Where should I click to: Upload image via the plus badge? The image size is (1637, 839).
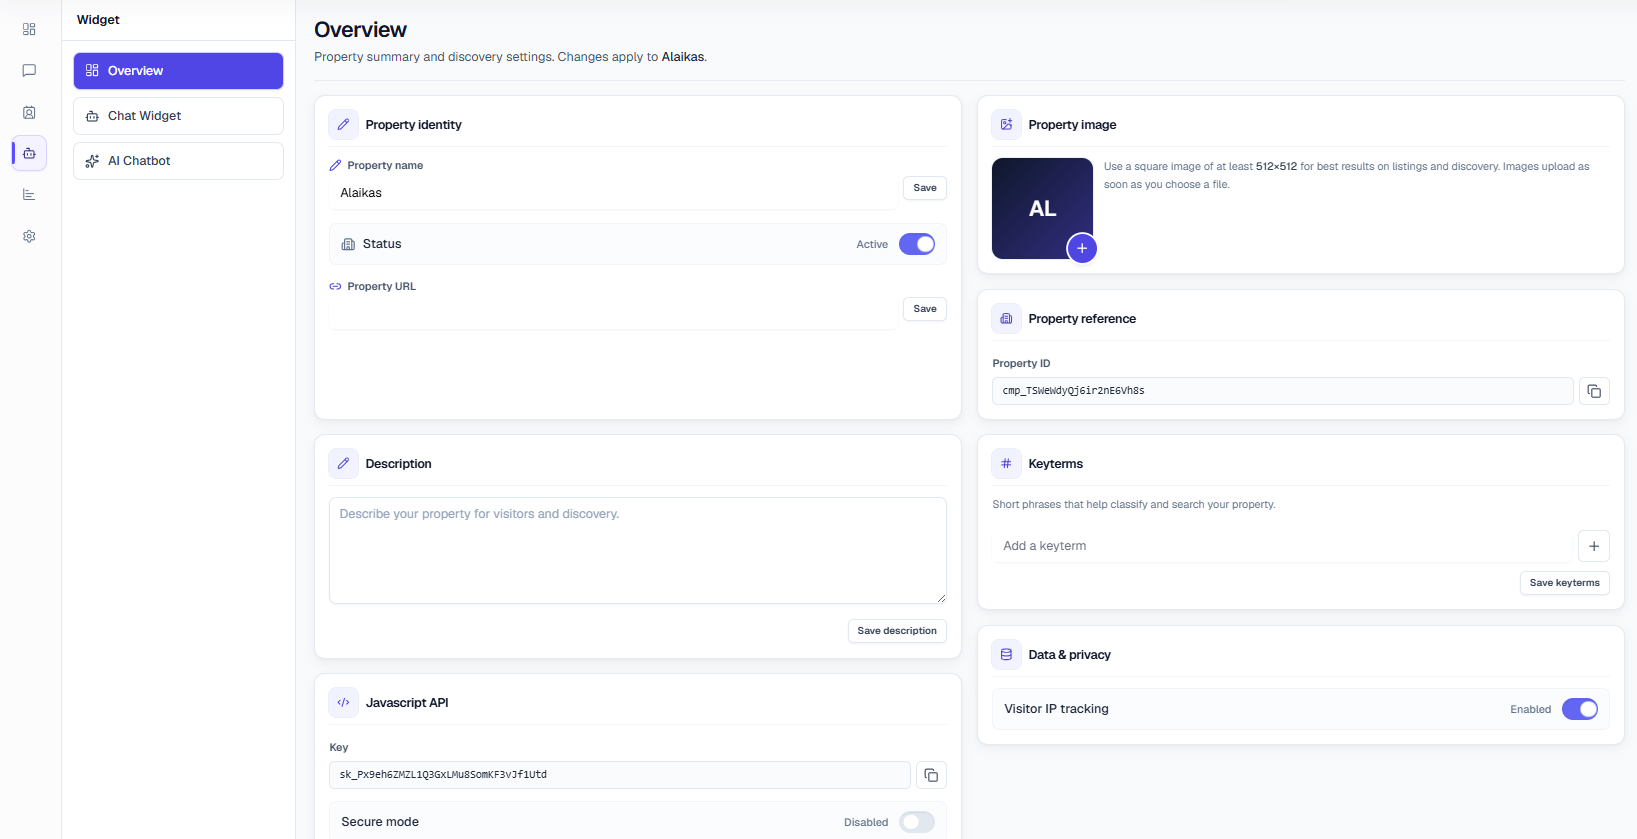point(1082,248)
